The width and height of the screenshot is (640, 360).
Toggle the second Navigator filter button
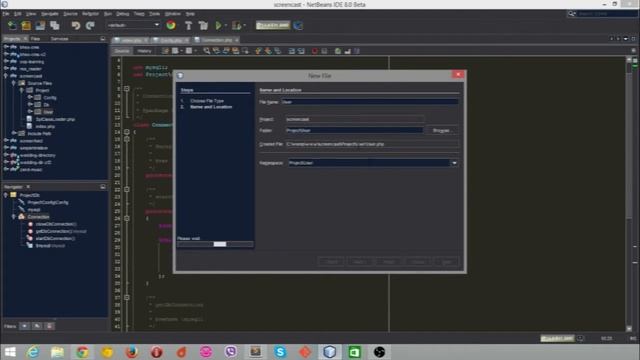(x=37, y=326)
